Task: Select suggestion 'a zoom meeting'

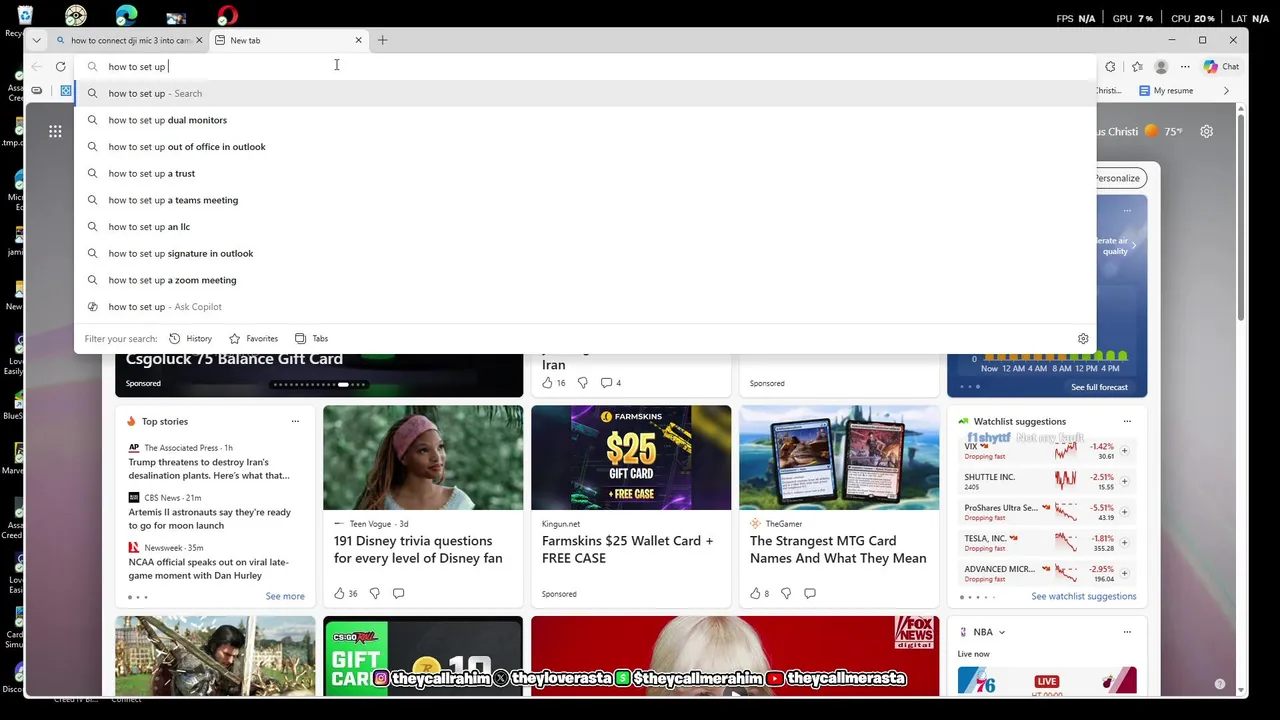Action: coord(585,280)
